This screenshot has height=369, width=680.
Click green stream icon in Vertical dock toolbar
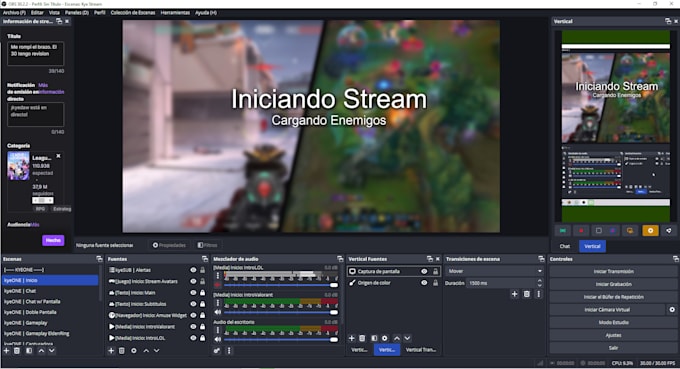[563, 231]
